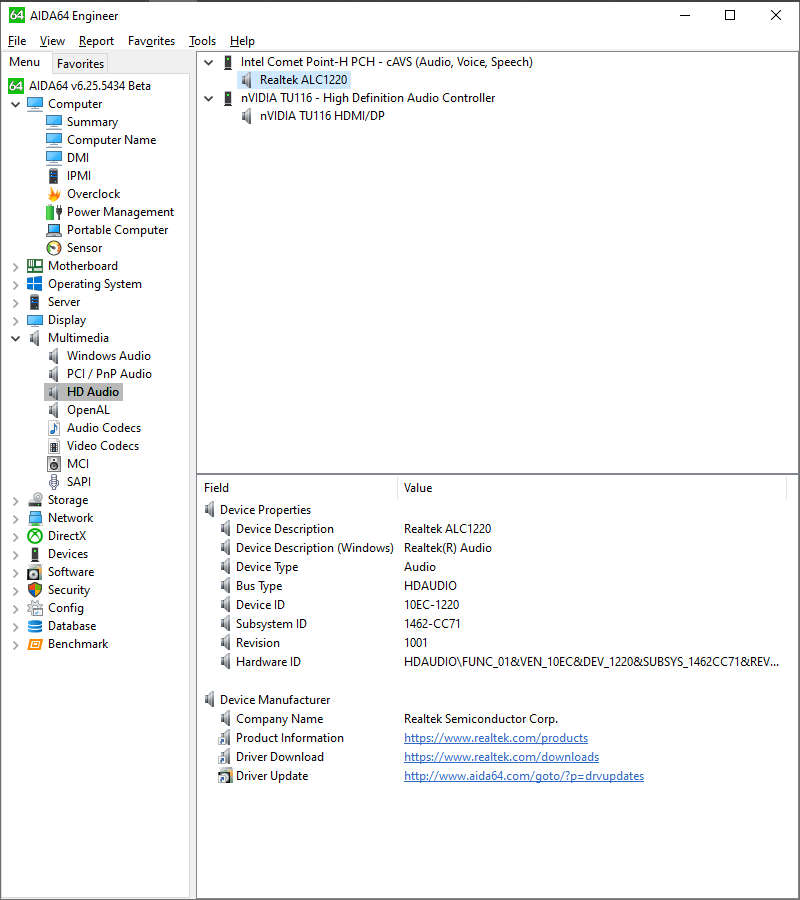Open the aida64.com drvupdates link
Viewport: 800px width, 900px height.
point(524,775)
